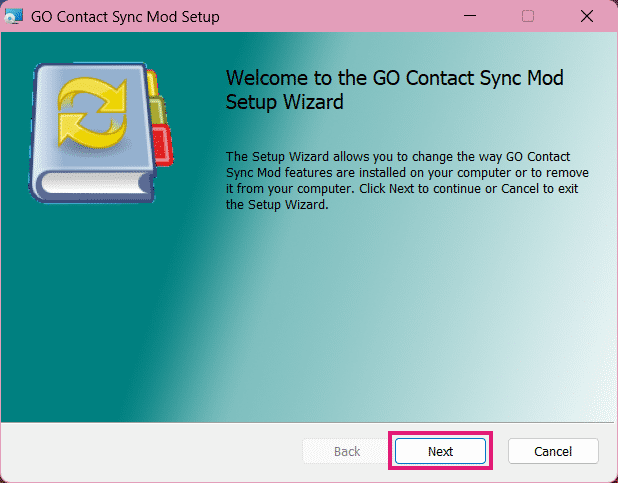Click the disabled maximize button
The height and width of the screenshot is (483, 618).
pos(528,17)
